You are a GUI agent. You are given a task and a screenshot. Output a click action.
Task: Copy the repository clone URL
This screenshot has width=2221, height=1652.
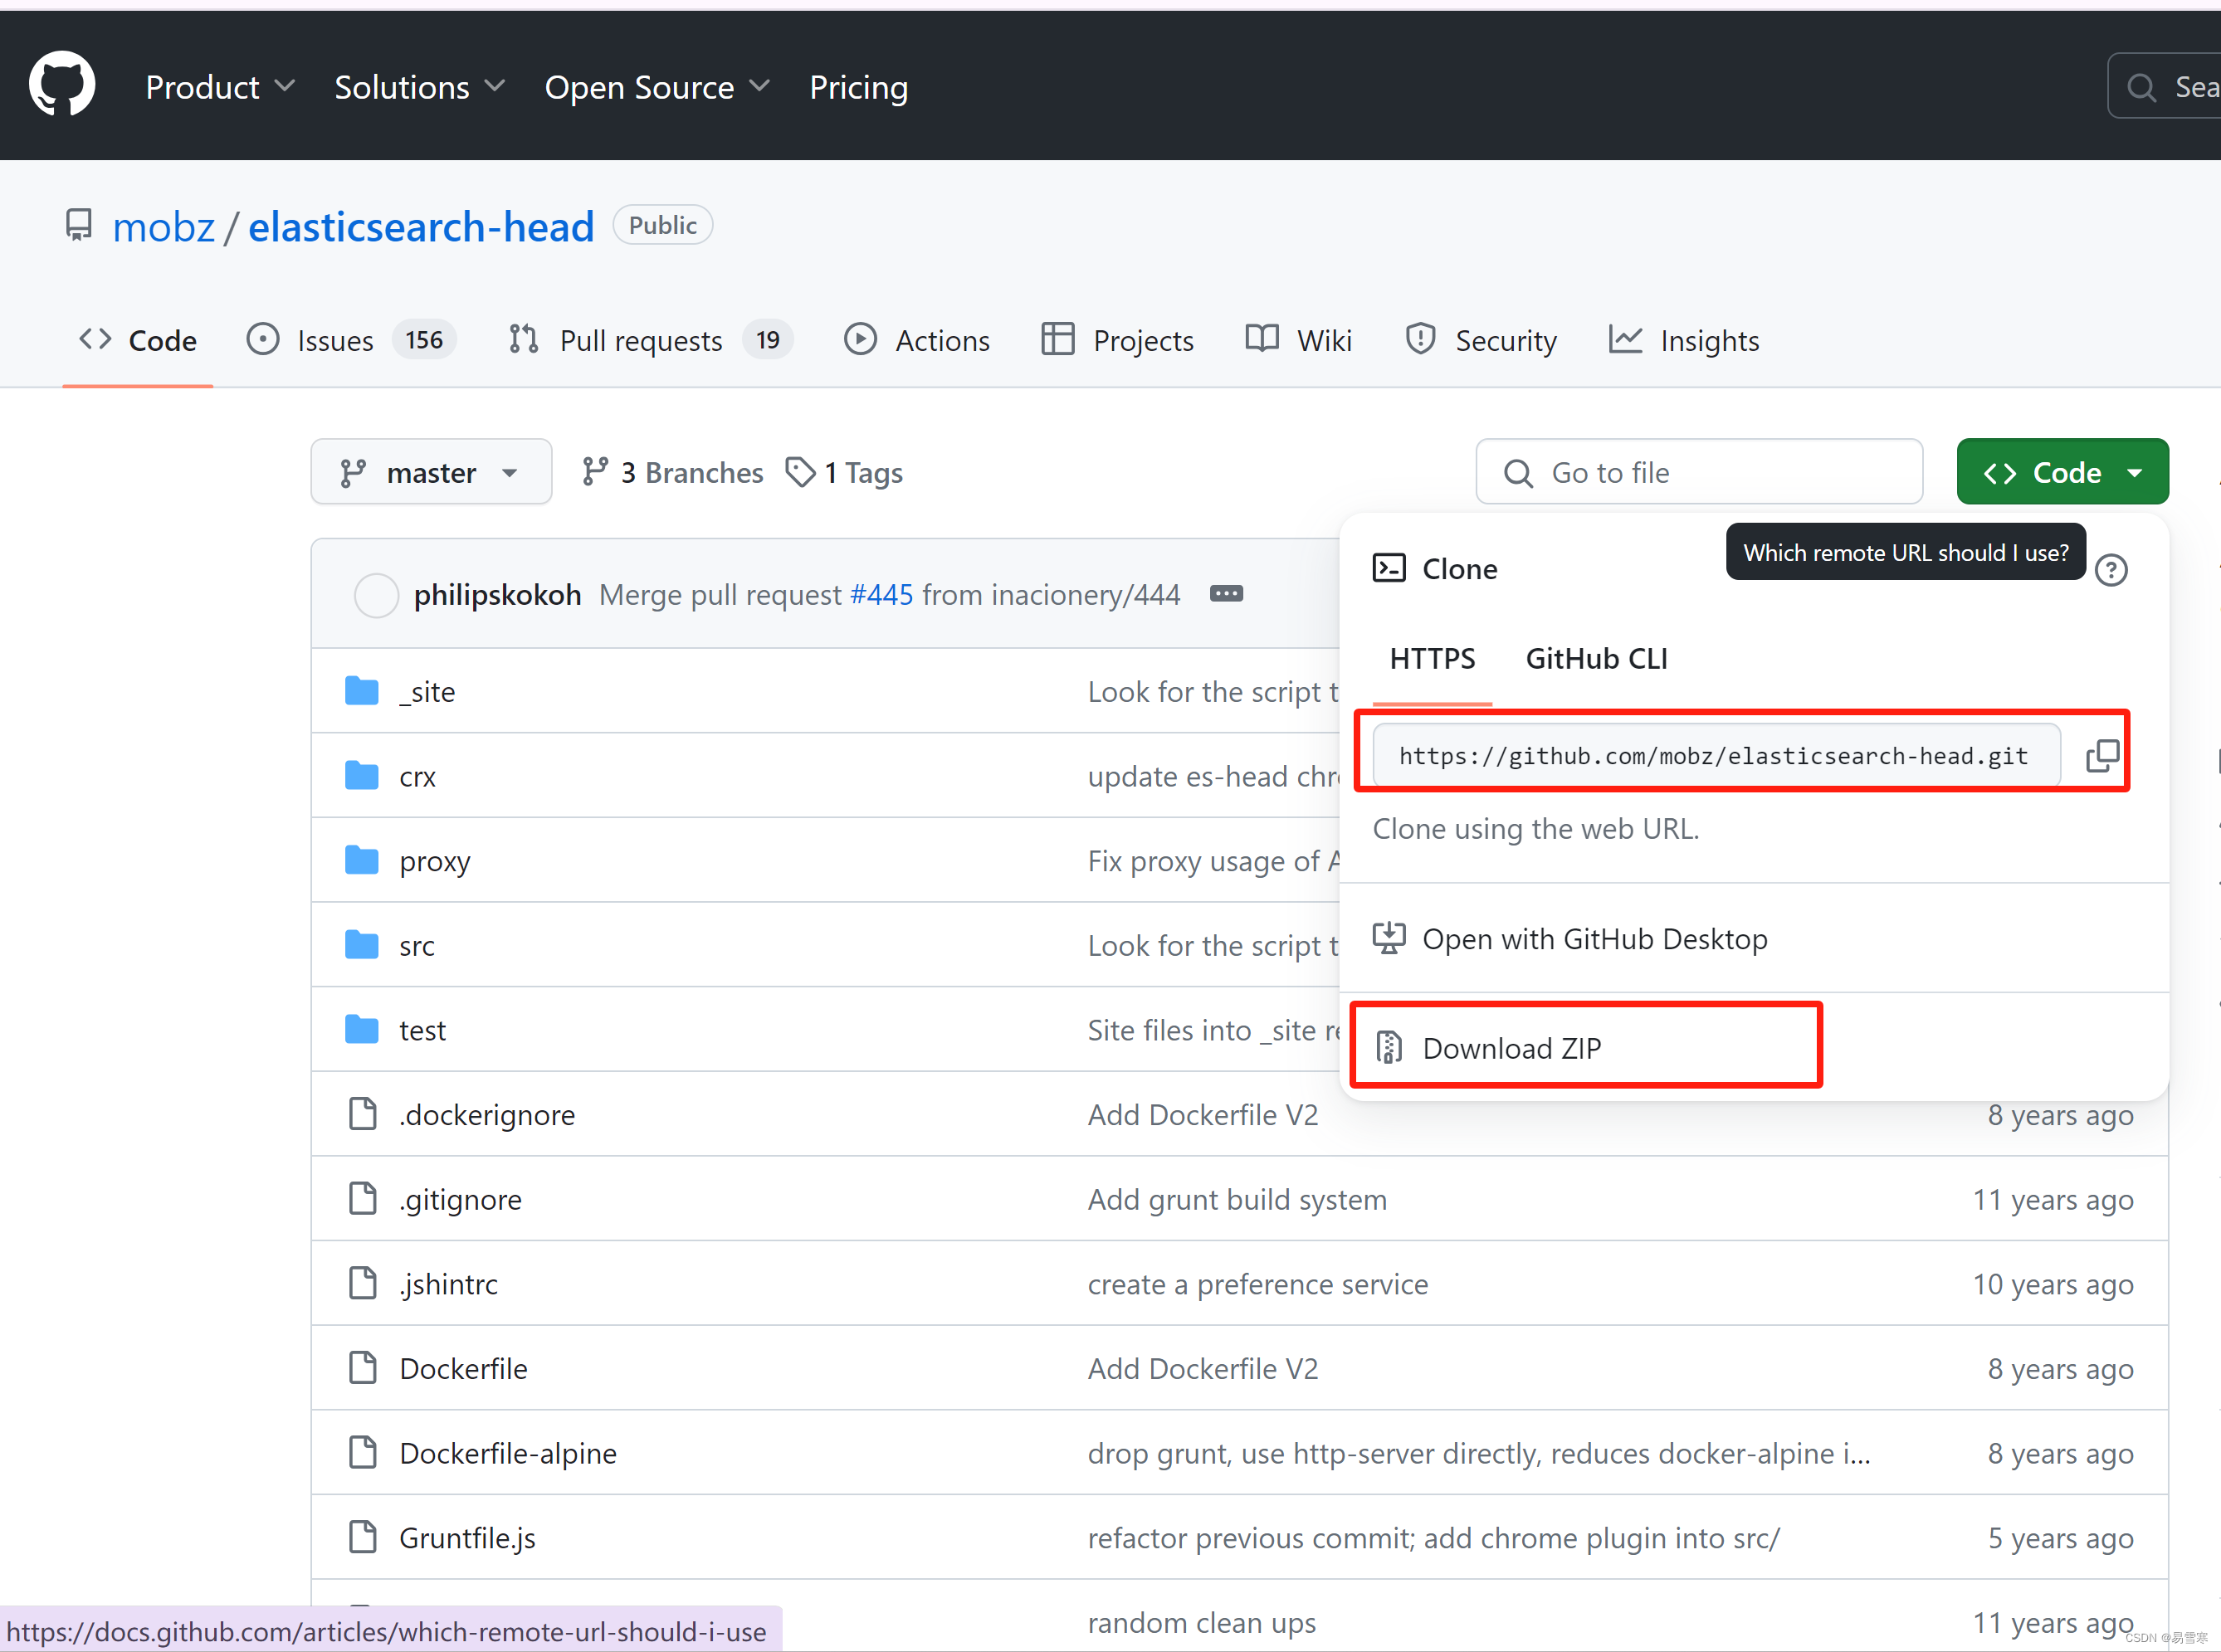(x=2100, y=756)
